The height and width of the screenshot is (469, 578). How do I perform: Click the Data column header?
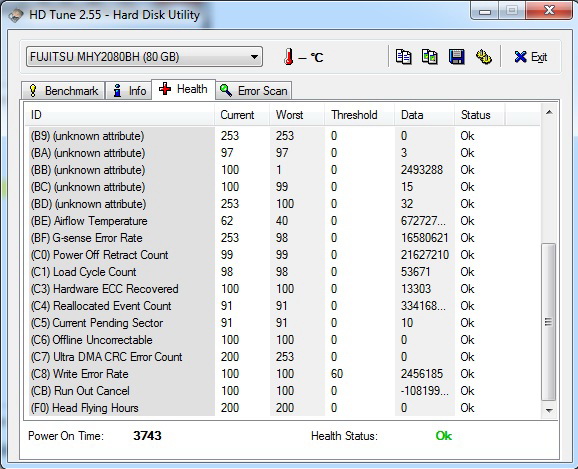pyautogui.click(x=425, y=115)
